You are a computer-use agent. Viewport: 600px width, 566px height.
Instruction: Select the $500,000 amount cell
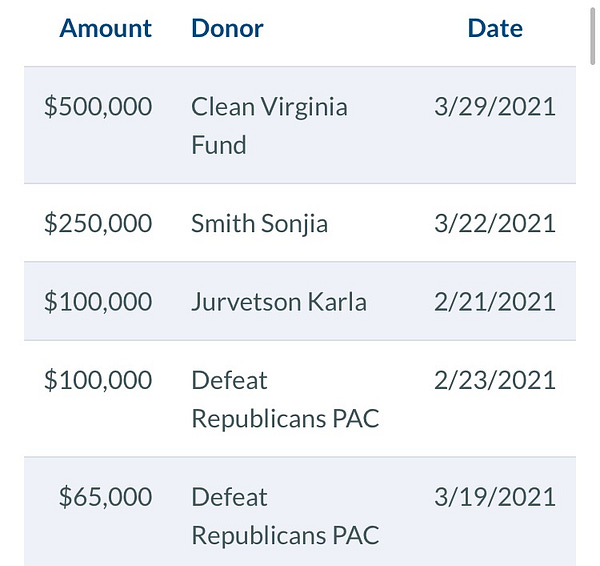coord(98,106)
